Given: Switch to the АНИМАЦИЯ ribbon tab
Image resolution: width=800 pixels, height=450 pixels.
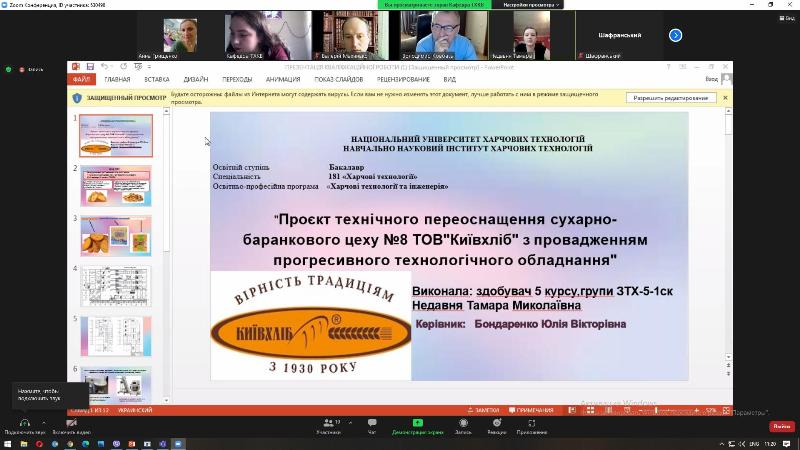Looking at the screenshot, I should (x=283, y=80).
